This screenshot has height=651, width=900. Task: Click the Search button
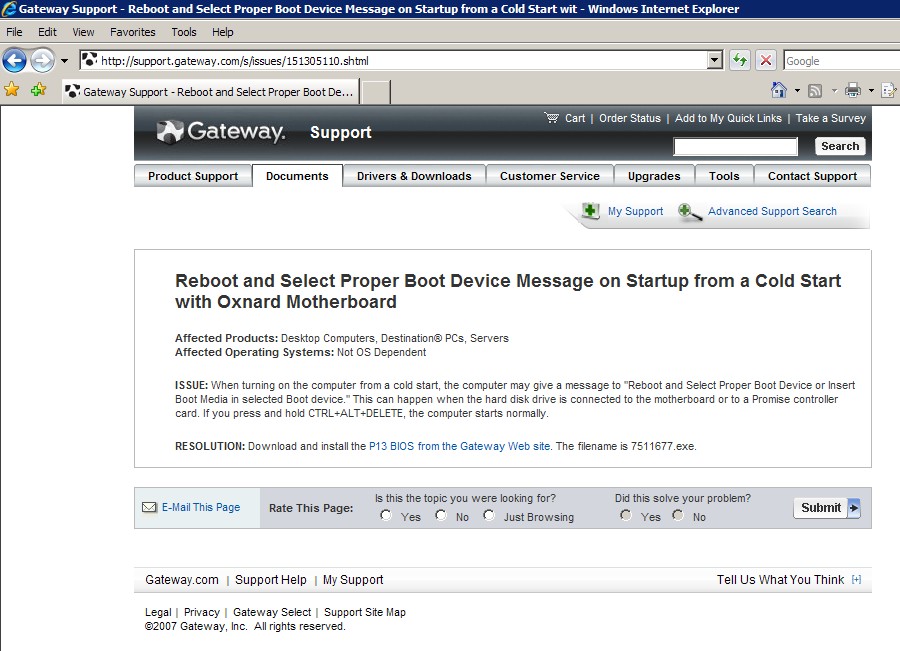[840, 146]
